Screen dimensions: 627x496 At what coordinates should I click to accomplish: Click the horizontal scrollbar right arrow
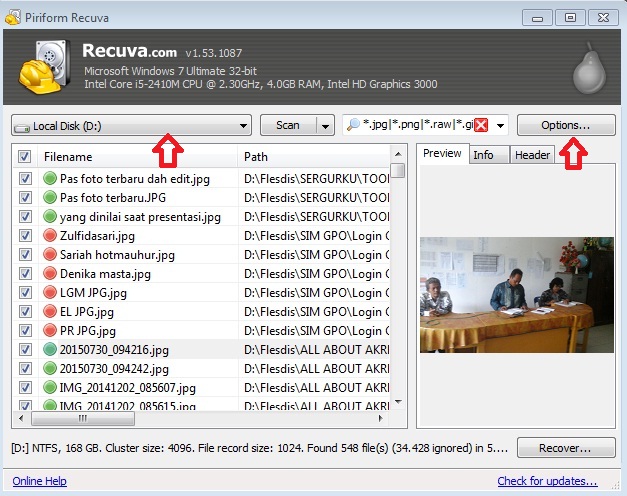click(380, 418)
